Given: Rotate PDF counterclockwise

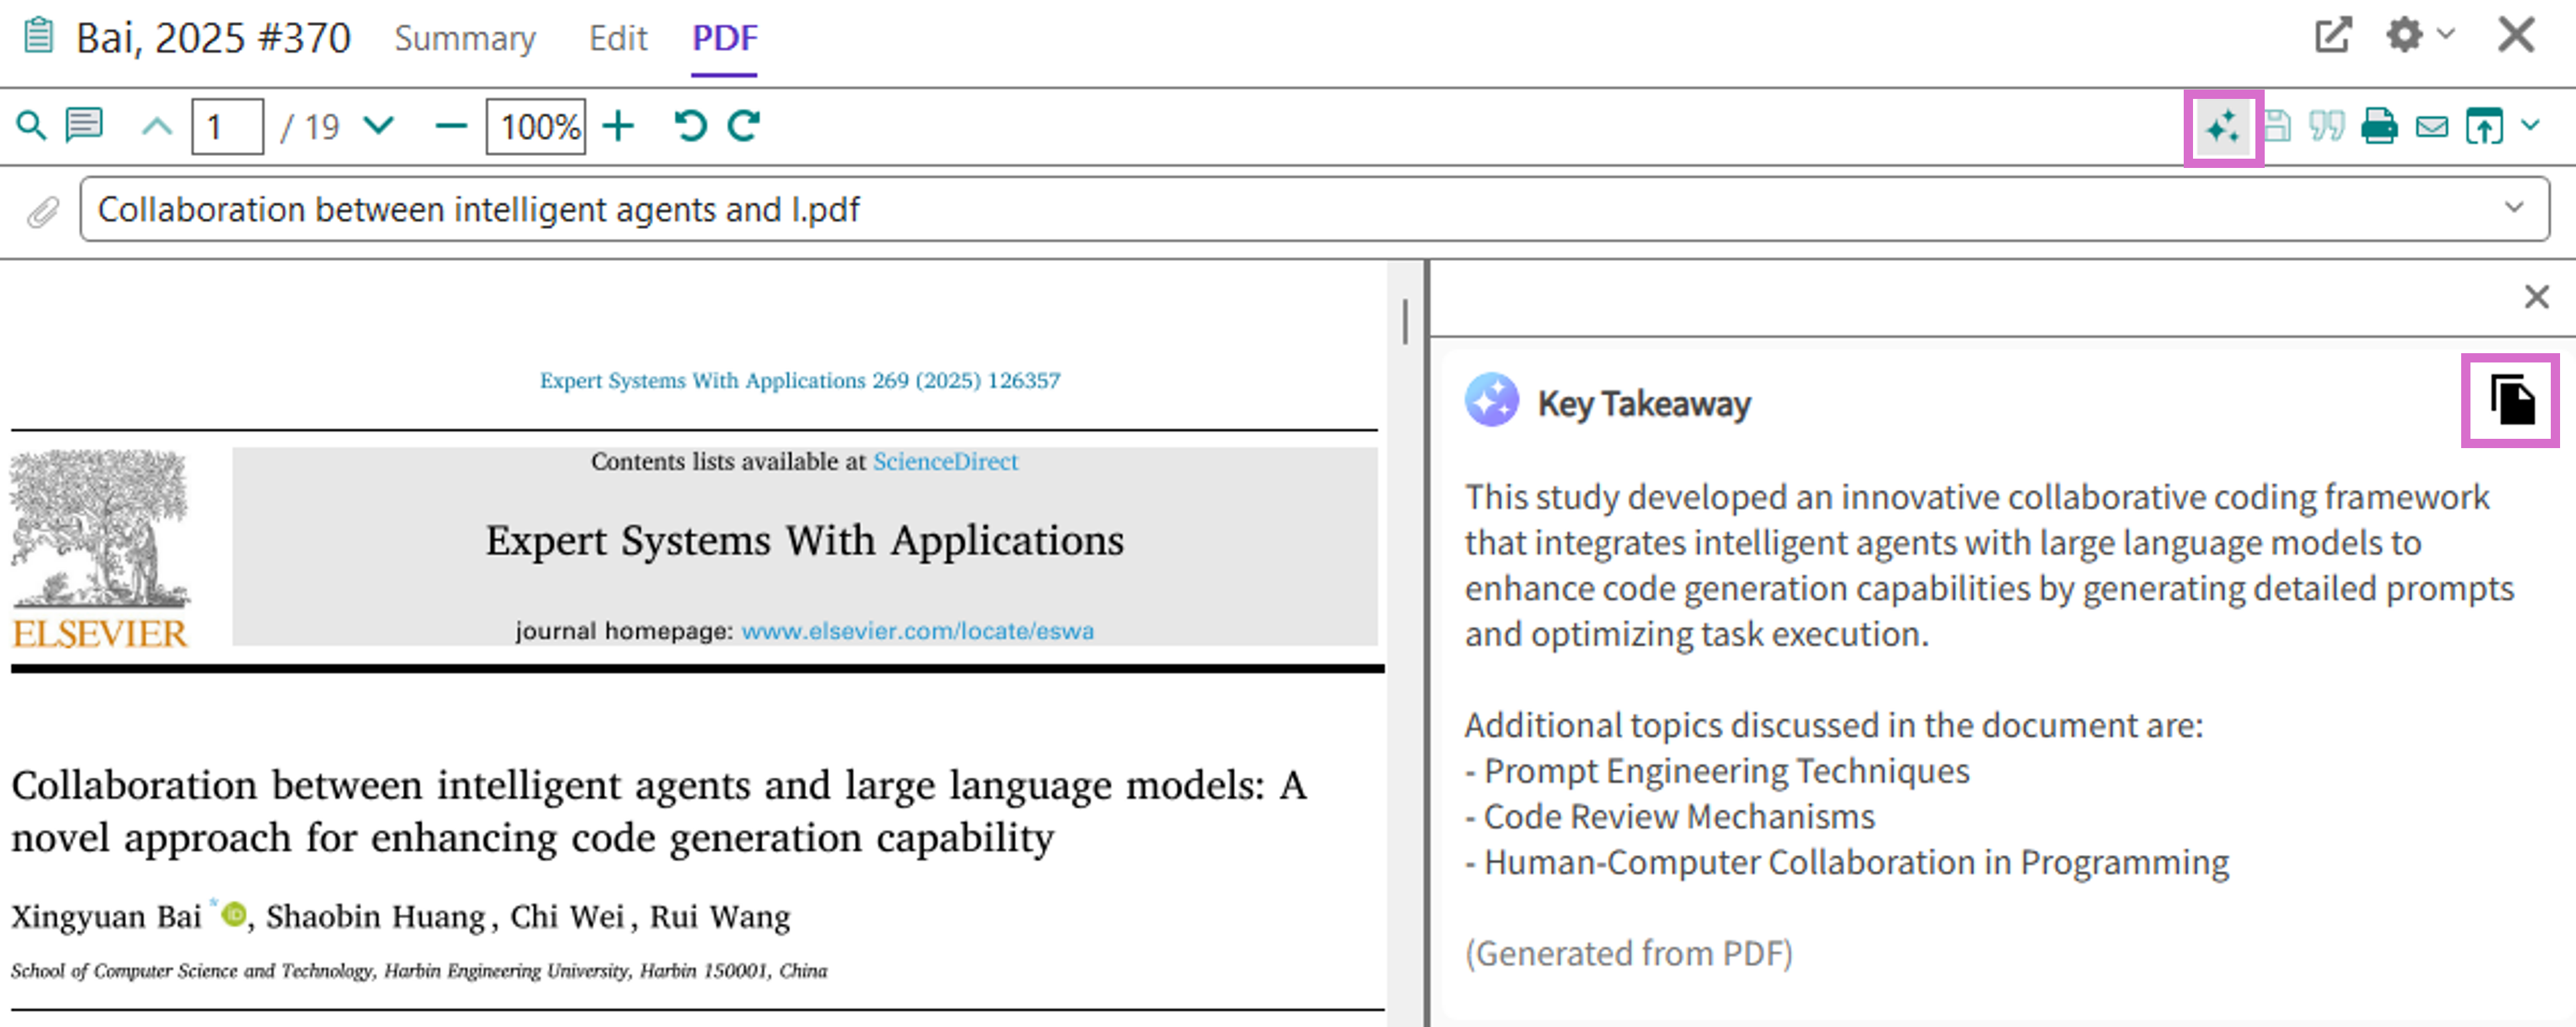Looking at the screenshot, I should [690, 126].
